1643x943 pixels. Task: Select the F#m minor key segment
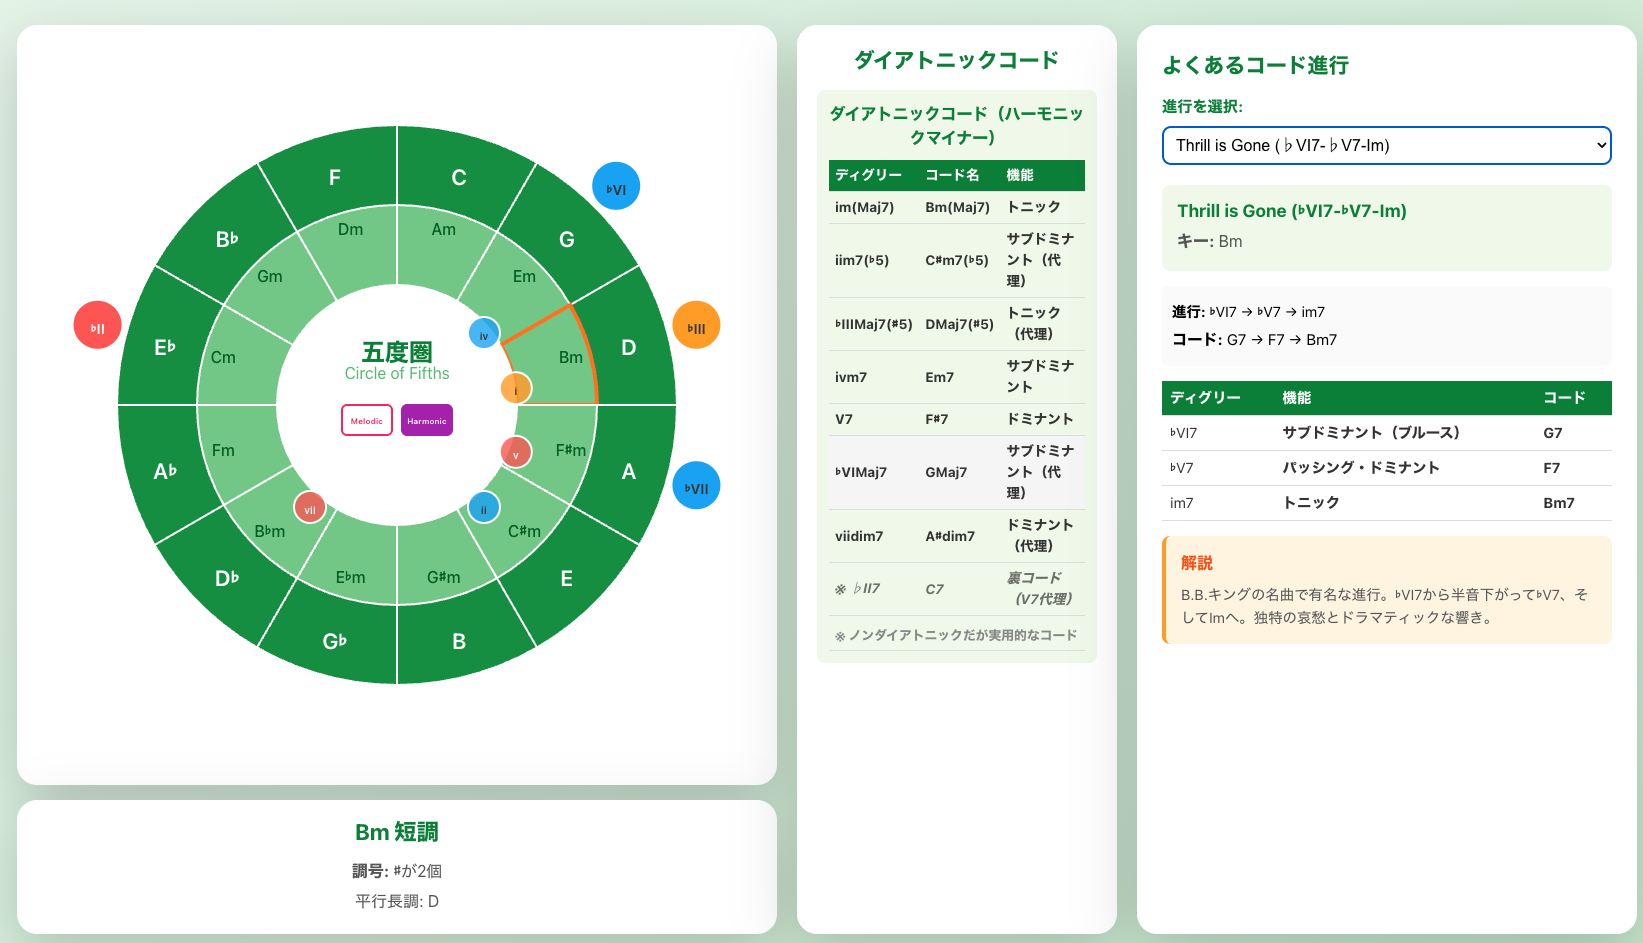[x=568, y=451]
